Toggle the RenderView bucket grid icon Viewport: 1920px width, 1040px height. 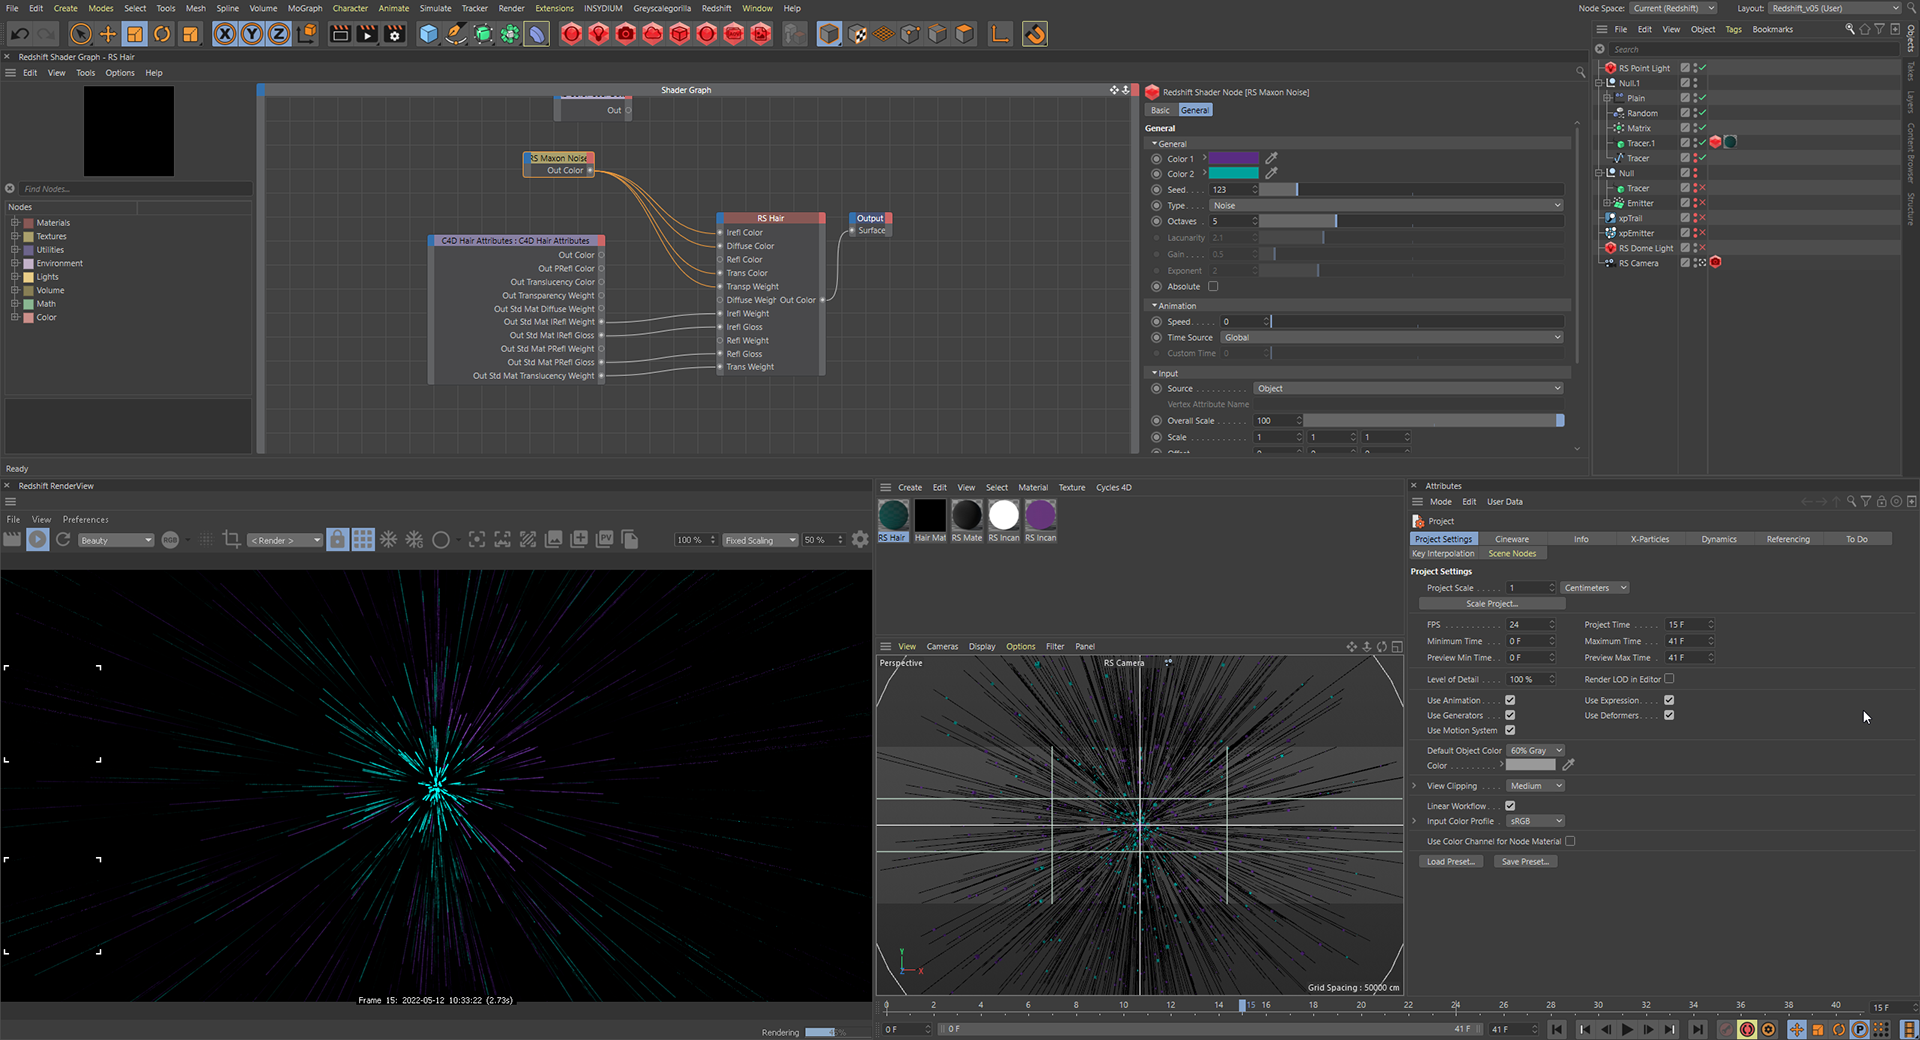(363, 540)
